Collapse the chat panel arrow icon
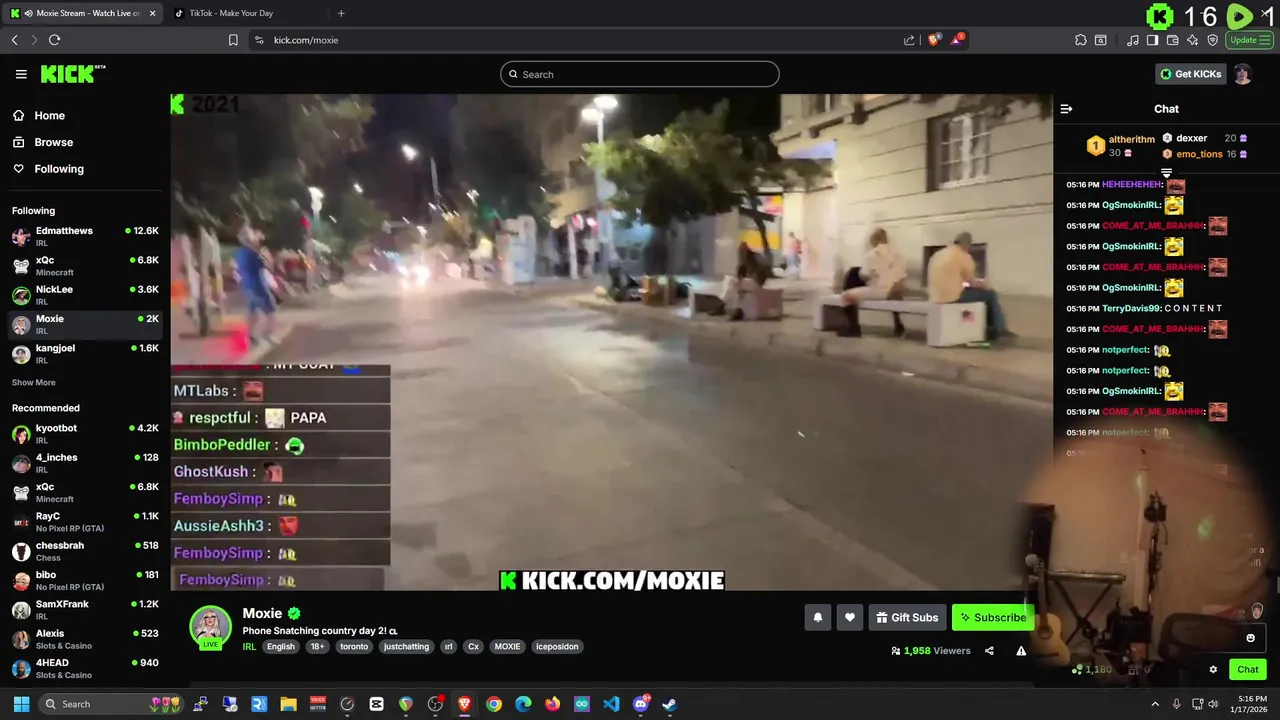 [x=1066, y=109]
